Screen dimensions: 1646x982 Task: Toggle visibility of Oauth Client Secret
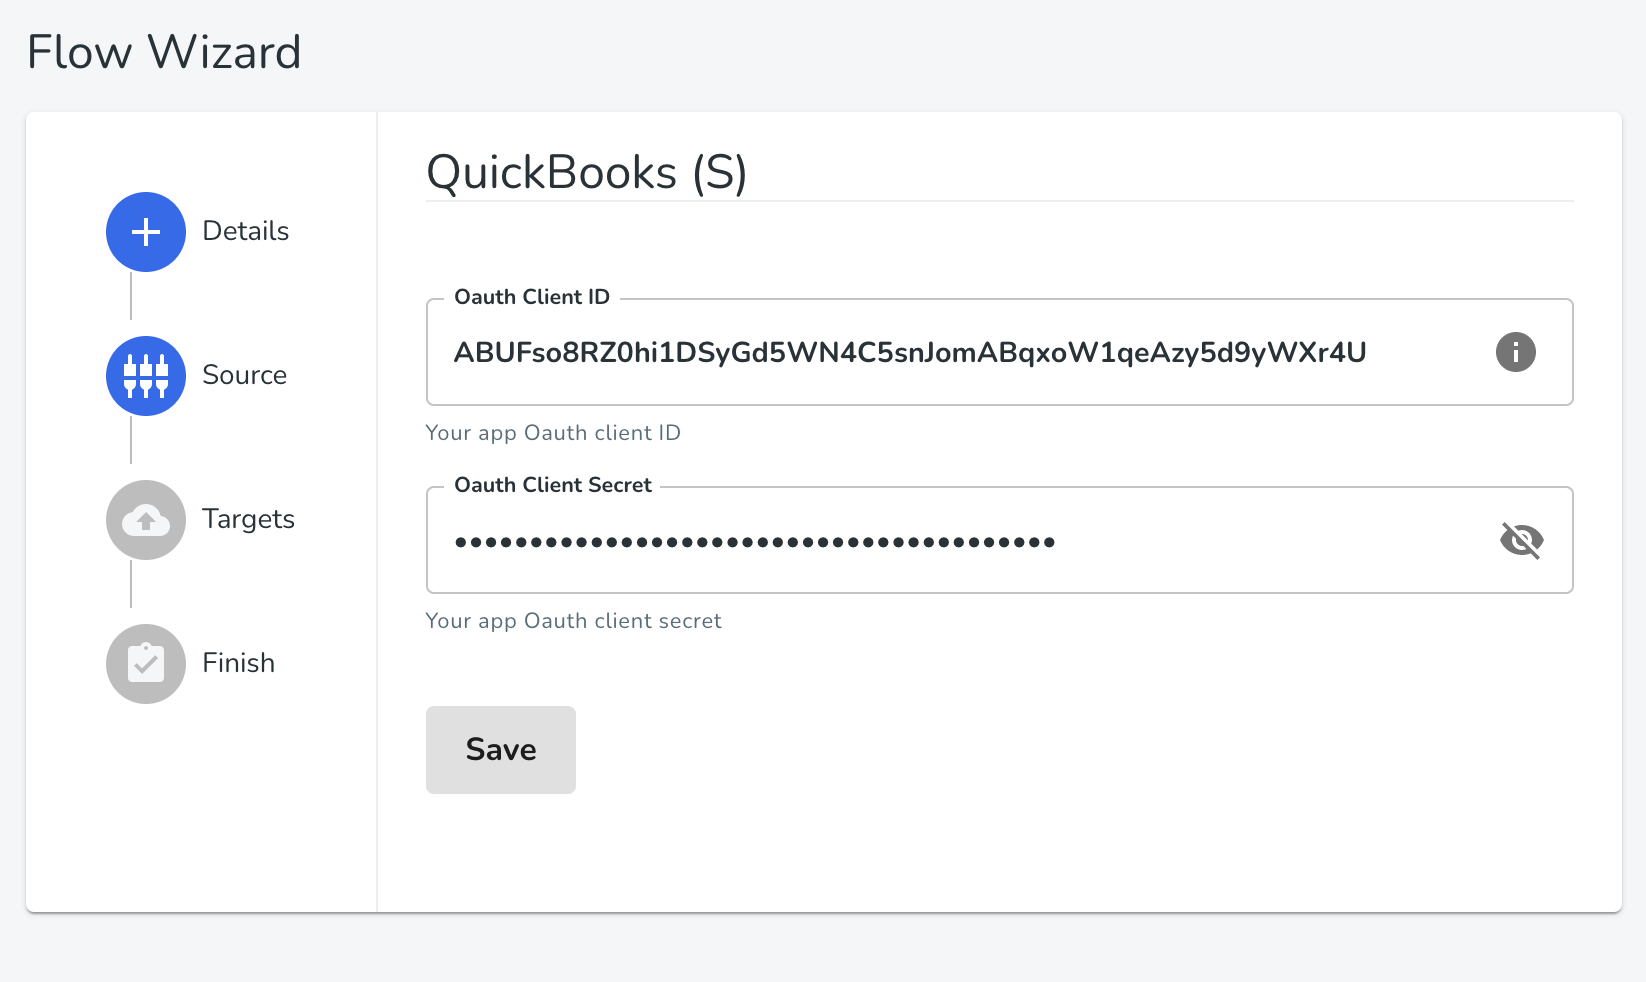coord(1522,540)
